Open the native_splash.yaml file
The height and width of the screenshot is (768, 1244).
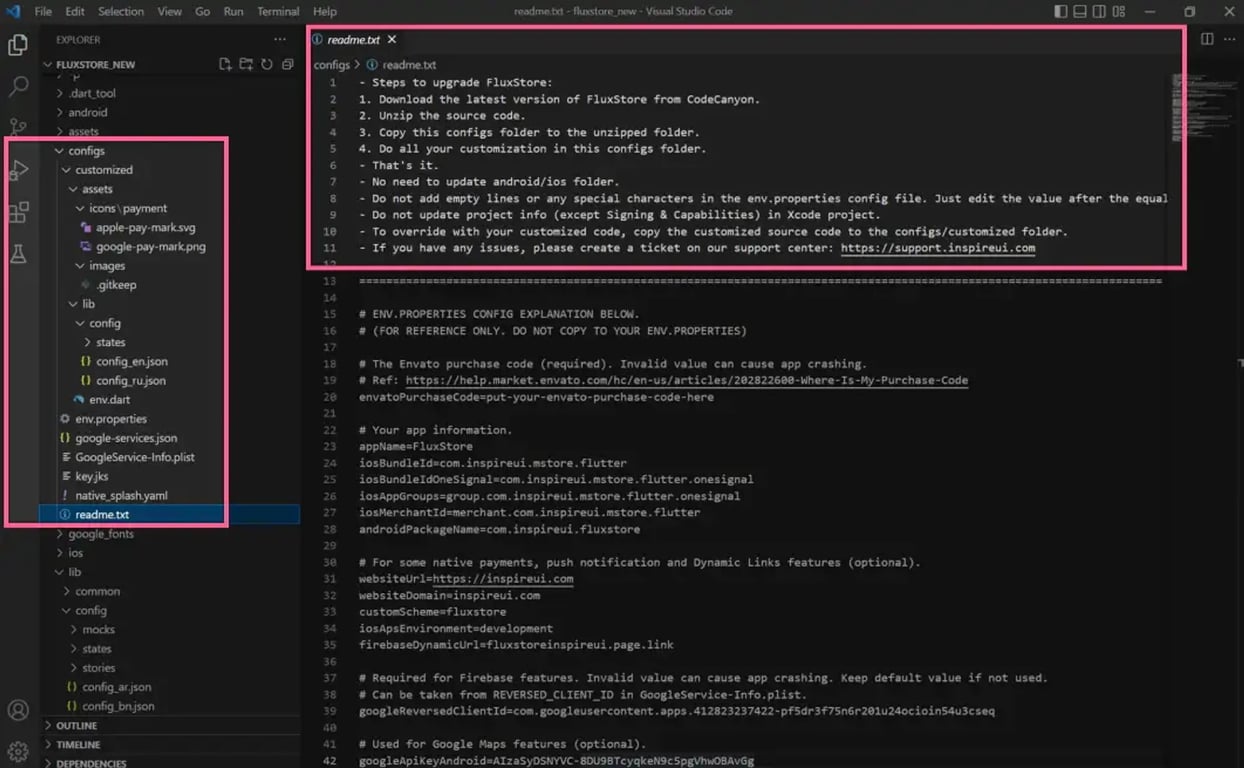click(121, 496)
